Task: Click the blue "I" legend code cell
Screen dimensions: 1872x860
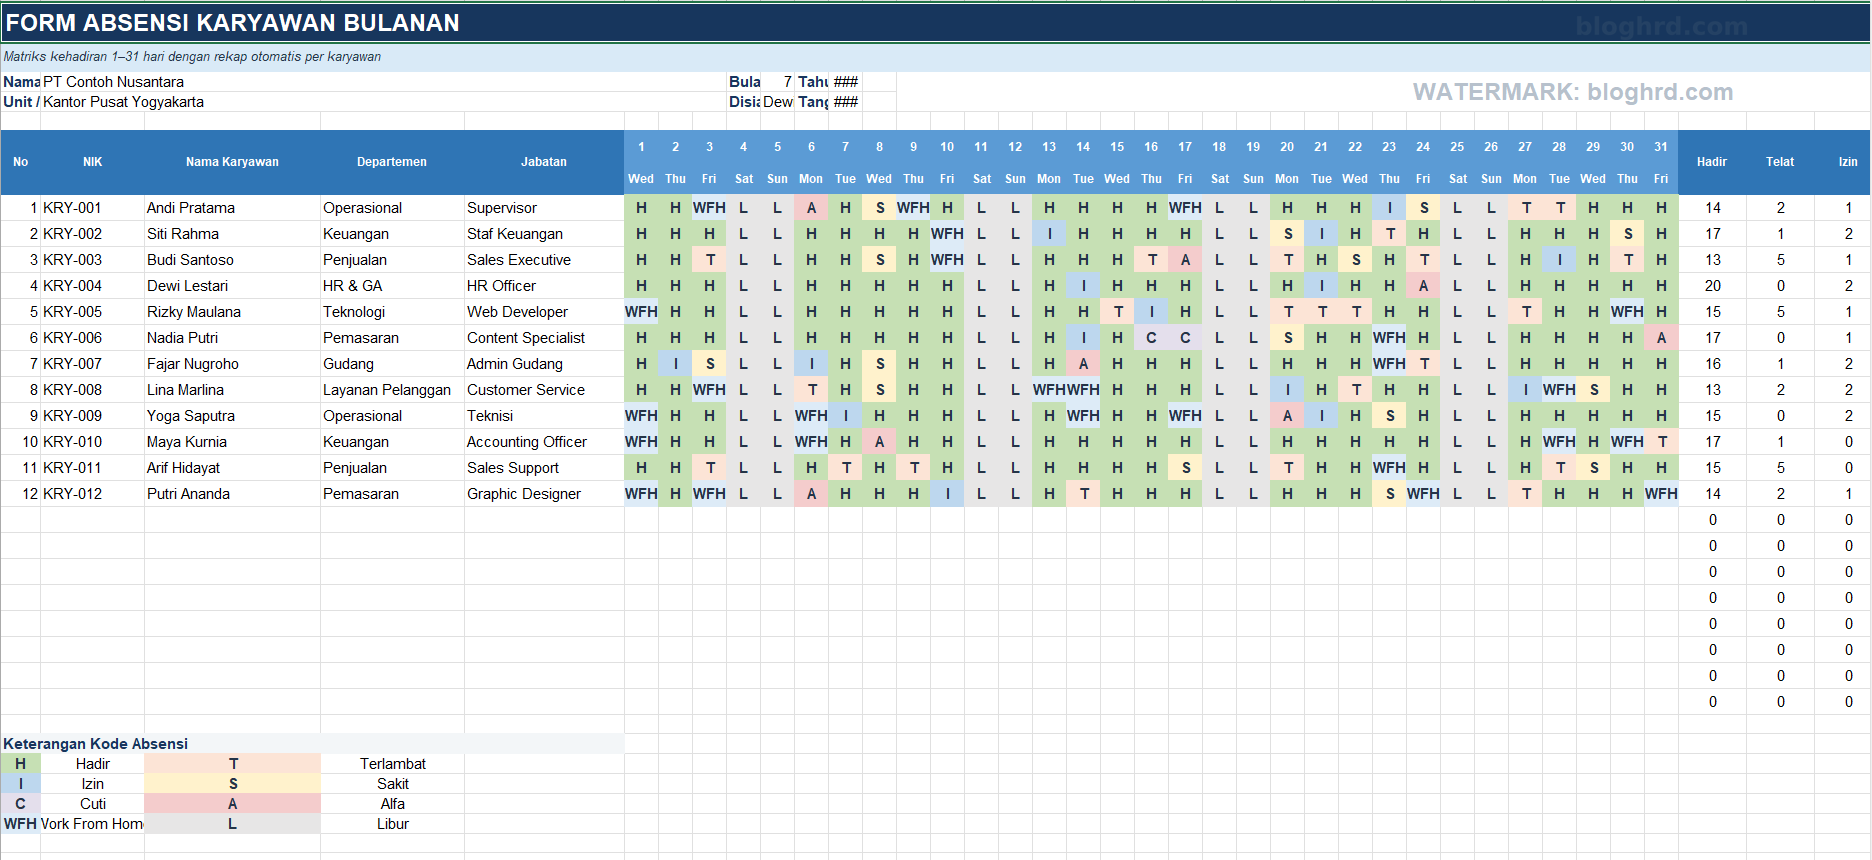Action: tap(20, 784)
